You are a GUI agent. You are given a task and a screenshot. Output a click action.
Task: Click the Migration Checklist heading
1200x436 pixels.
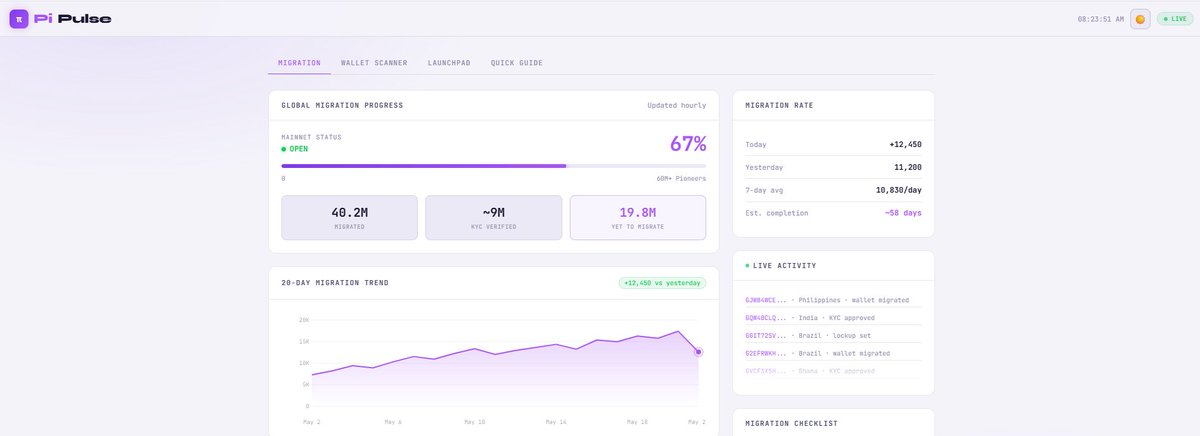click(791, 424)
